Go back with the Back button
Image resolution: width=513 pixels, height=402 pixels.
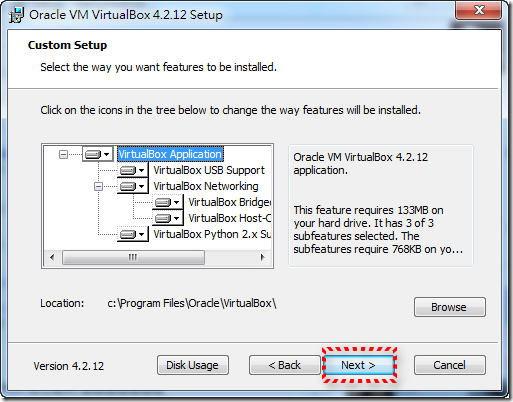[284, 365]
